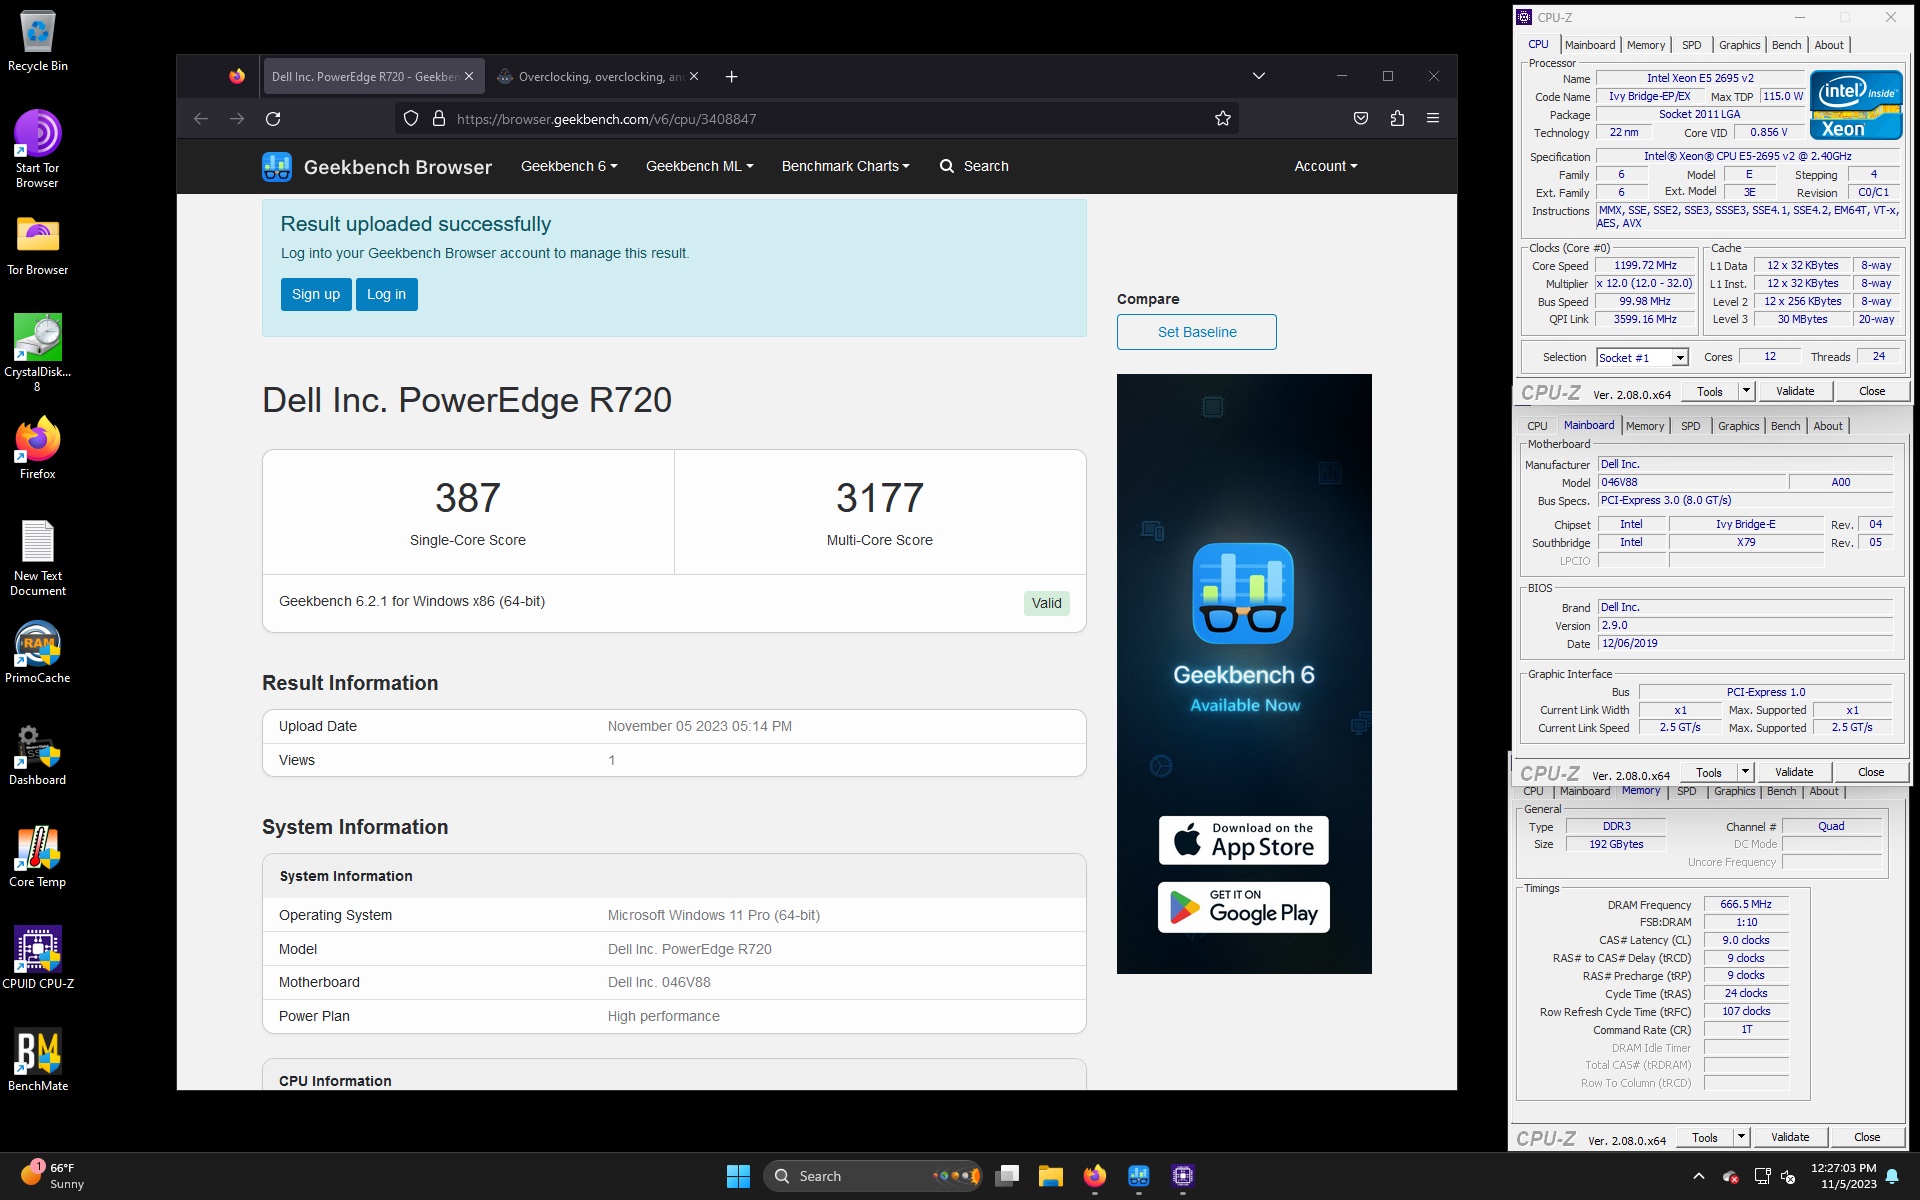Open New Text Document file
This screenshot has width=1920, height=1200.
pyautogui.click(x=38, y=559)
